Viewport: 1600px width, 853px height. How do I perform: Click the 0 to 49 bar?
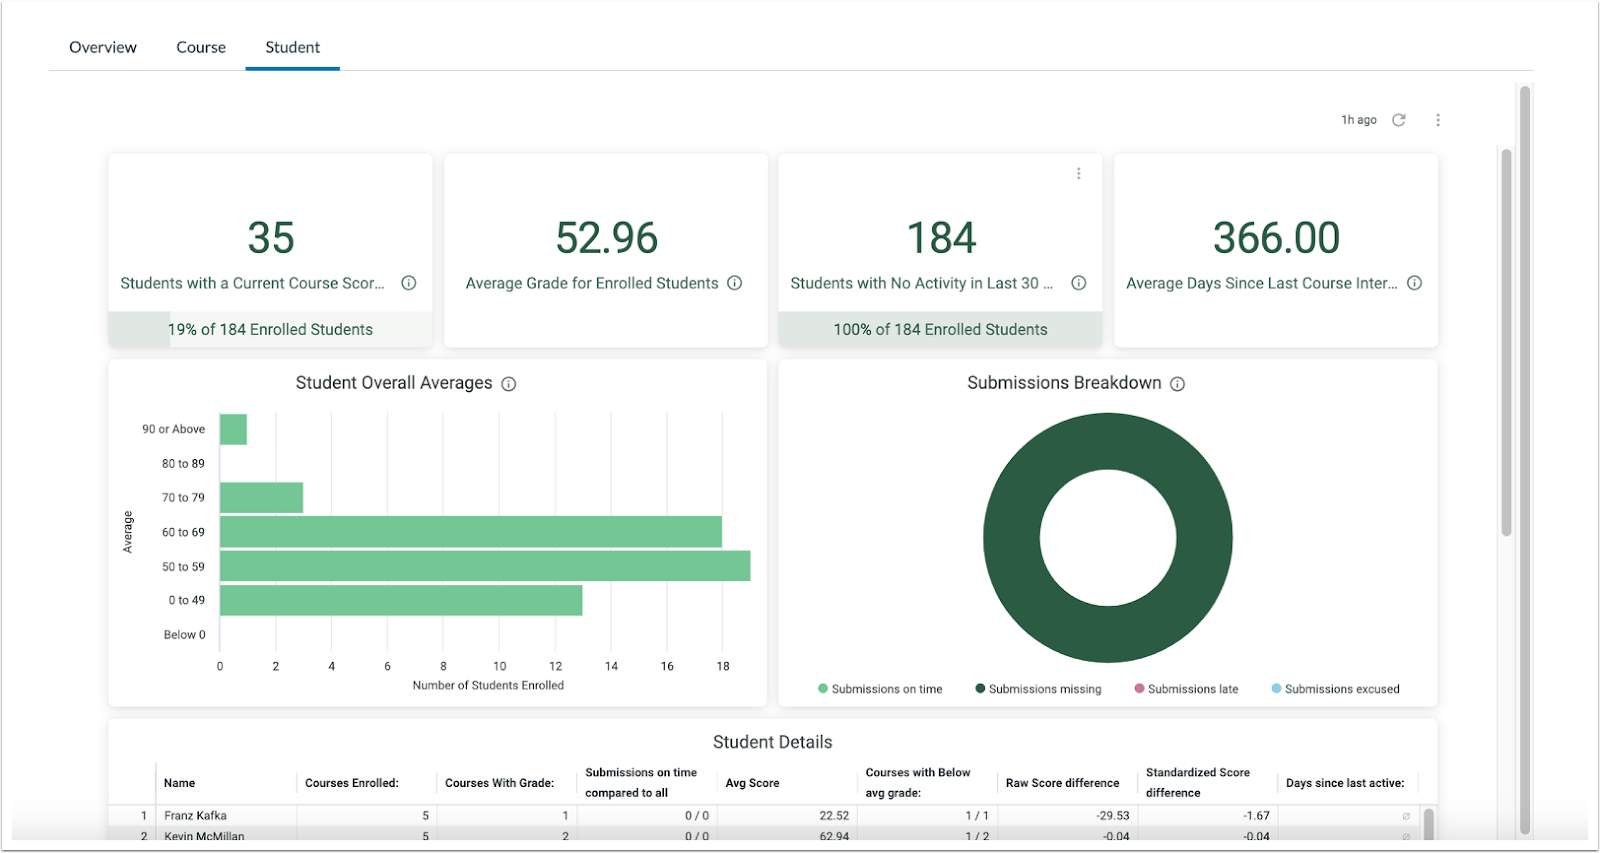[x=401, y=600]
